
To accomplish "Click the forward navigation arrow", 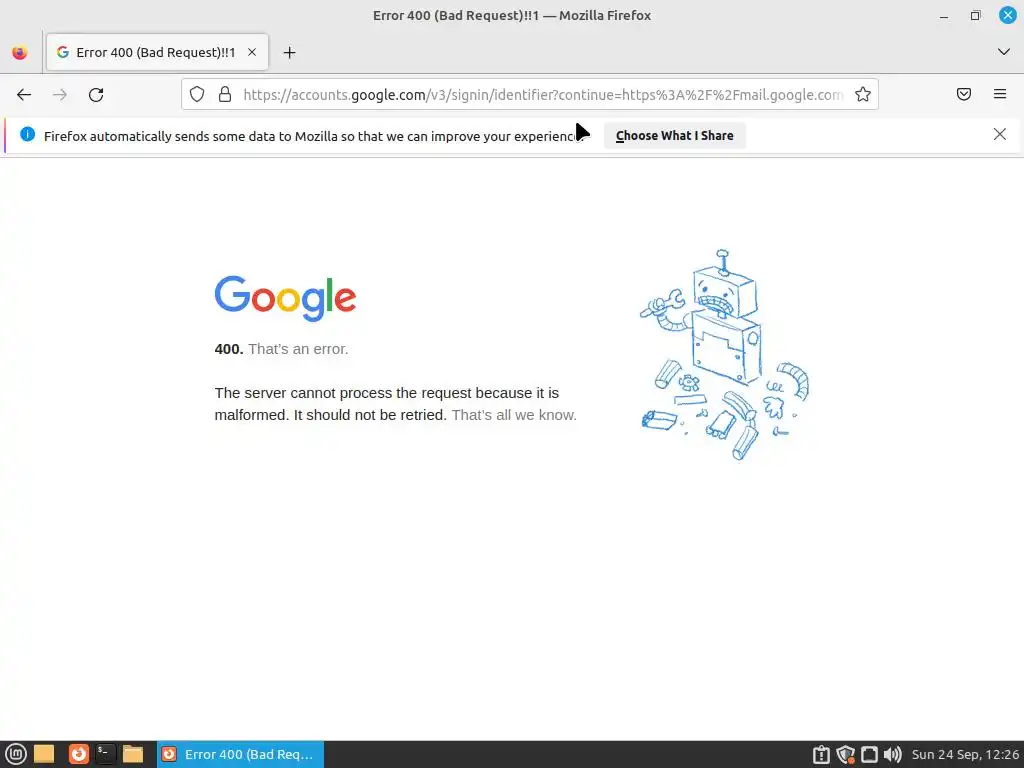I will (x=60, y=95).
